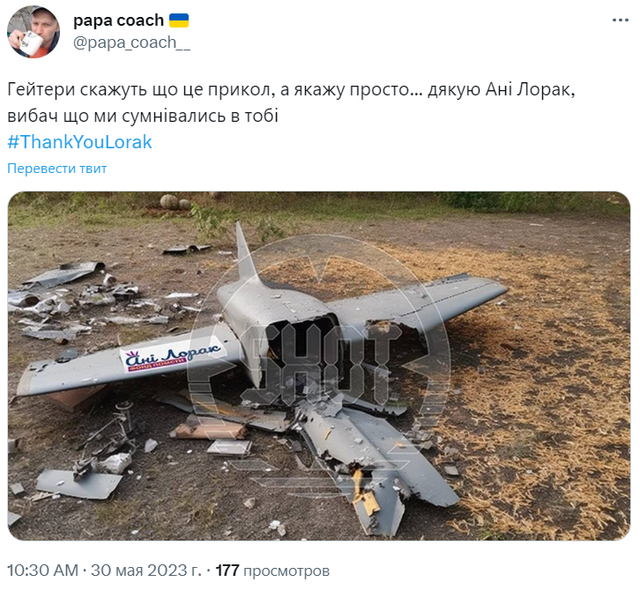Click the Перевести твит translate link
Screen dimensions: 640x591
click(57, 168)
